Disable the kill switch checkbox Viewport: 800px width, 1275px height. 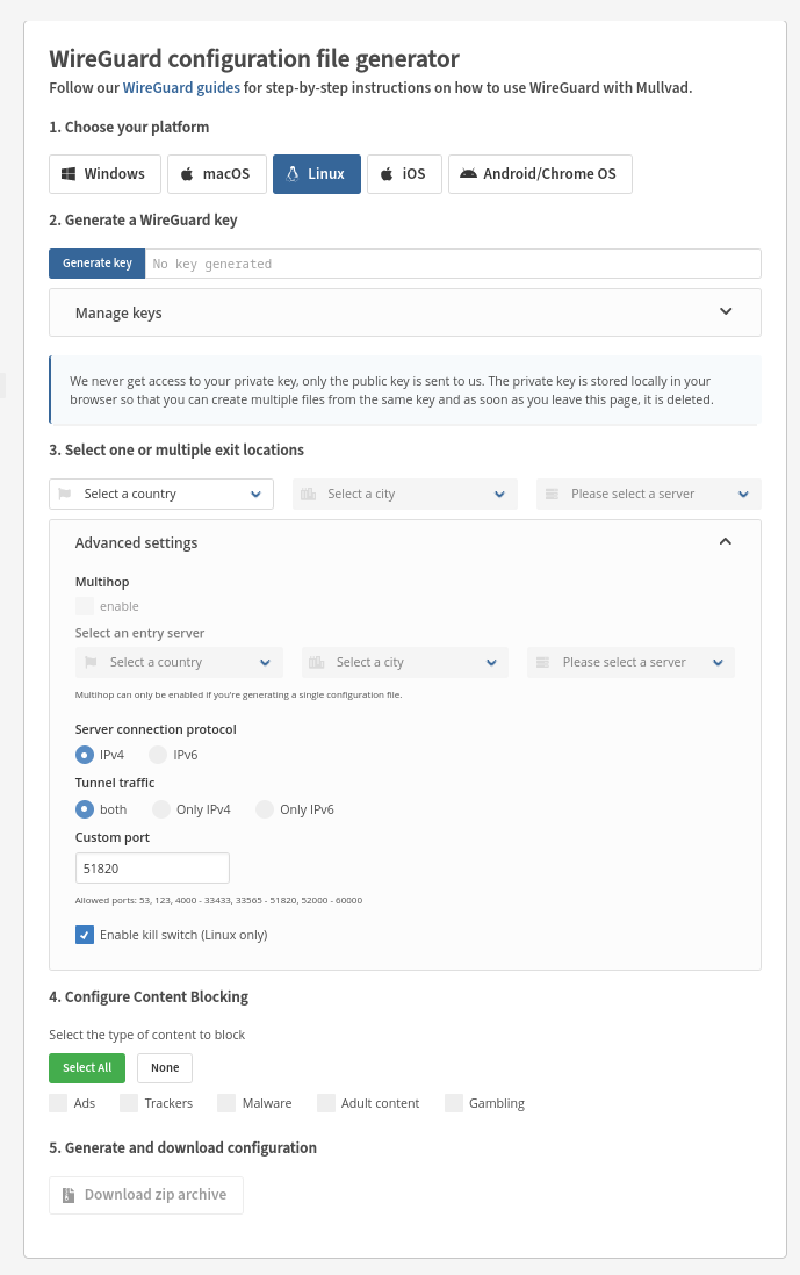click(x=84, y=934)
